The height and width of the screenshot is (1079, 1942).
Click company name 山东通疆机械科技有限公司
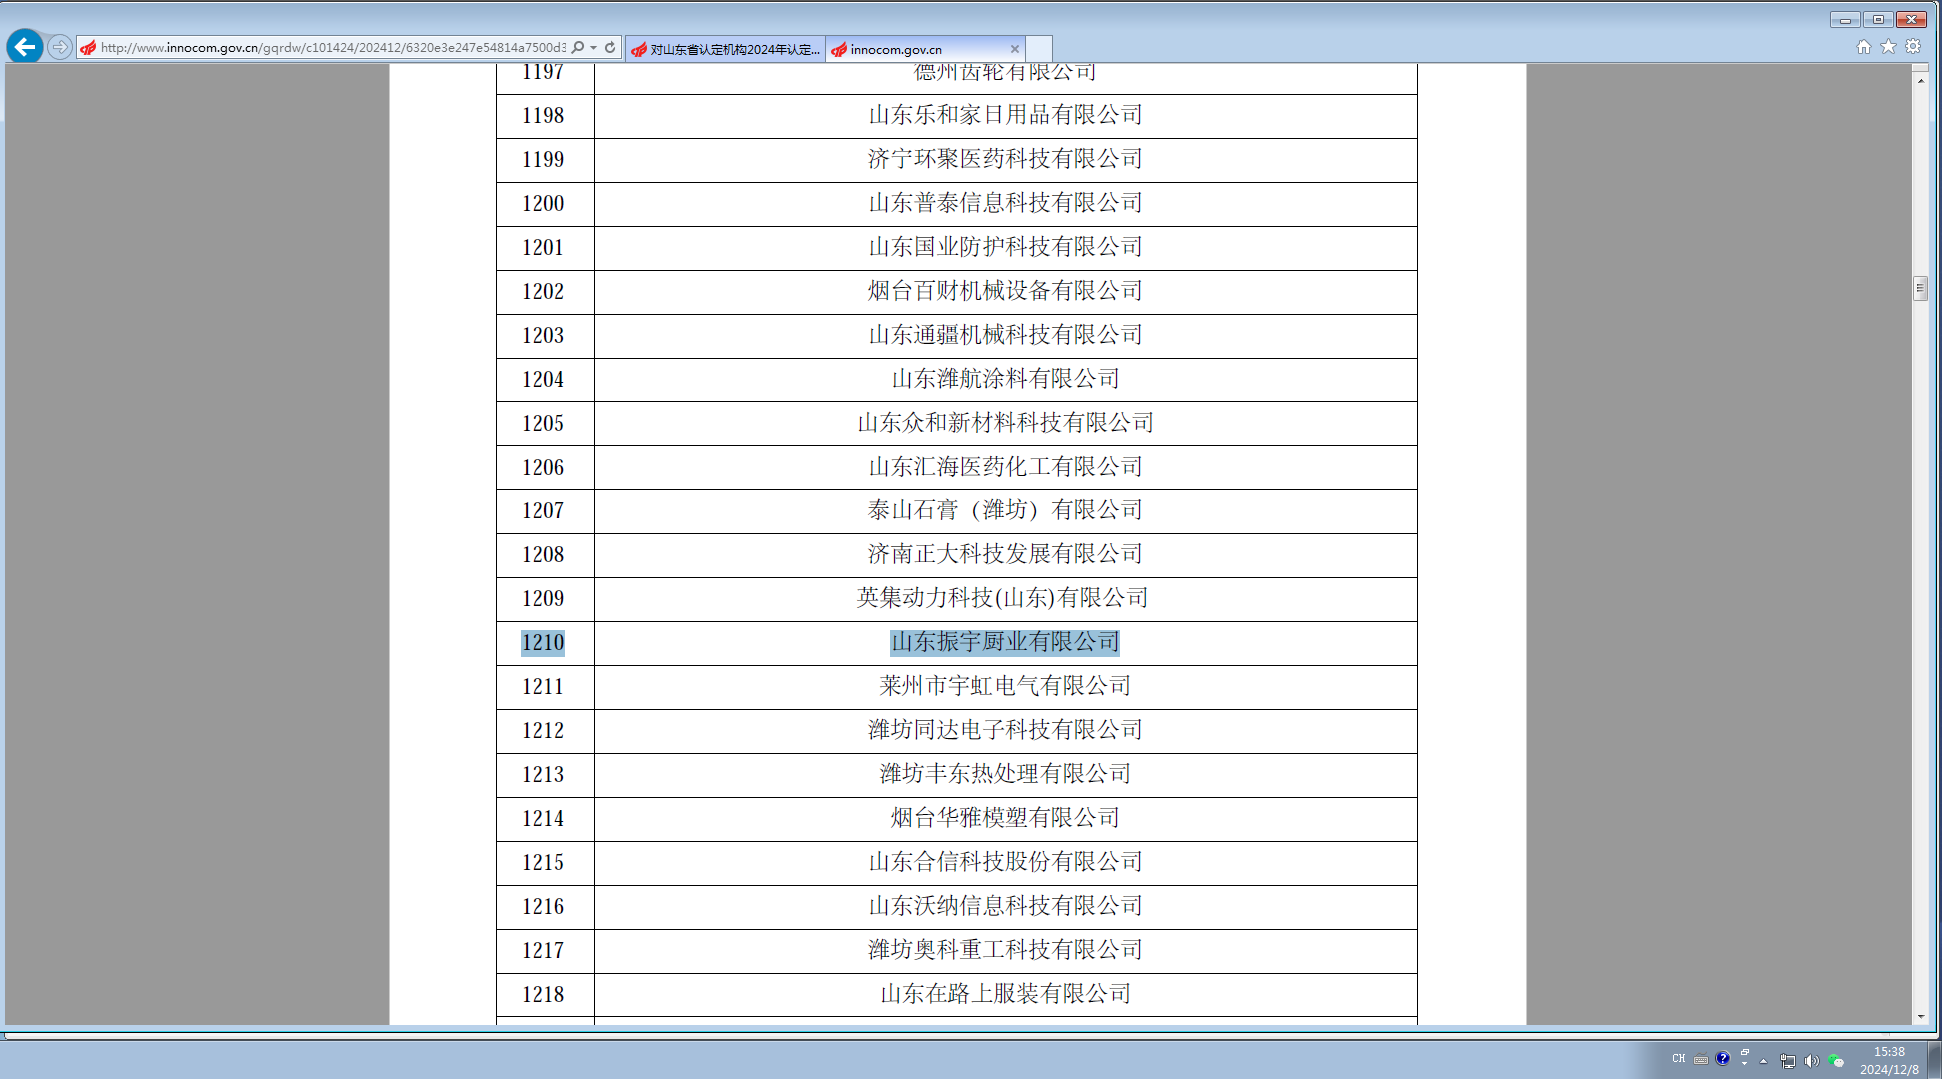coord(1005,335)
